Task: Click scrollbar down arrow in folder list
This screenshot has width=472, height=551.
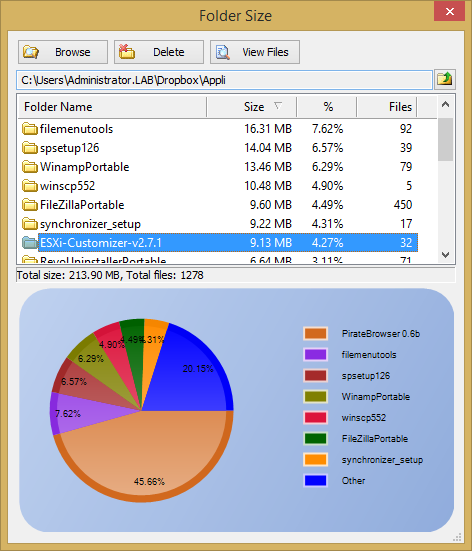Action: coord(446,255)
